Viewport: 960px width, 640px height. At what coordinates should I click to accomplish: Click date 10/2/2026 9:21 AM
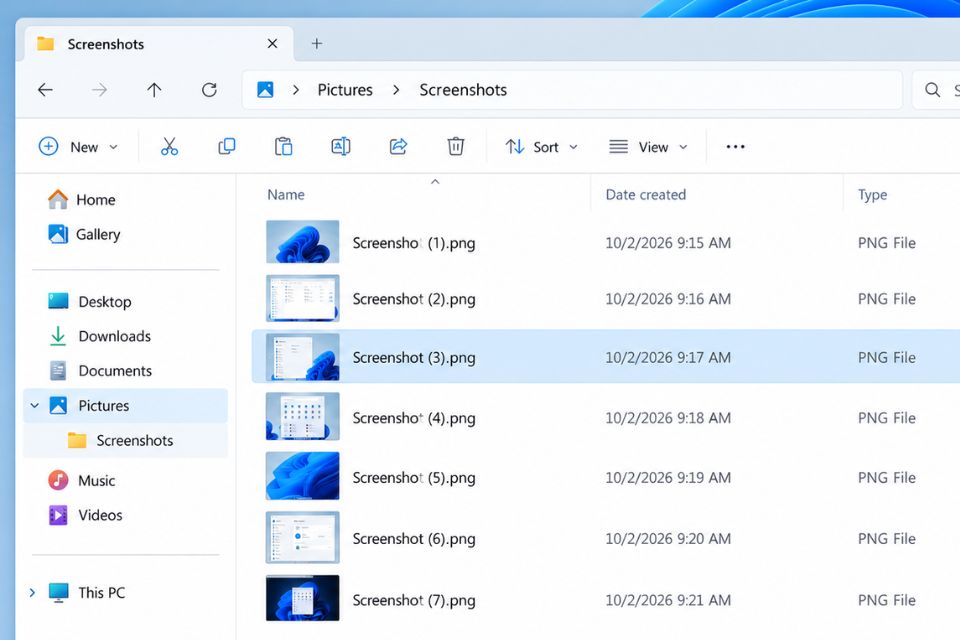pyautogui.click(x=668, y=600)
